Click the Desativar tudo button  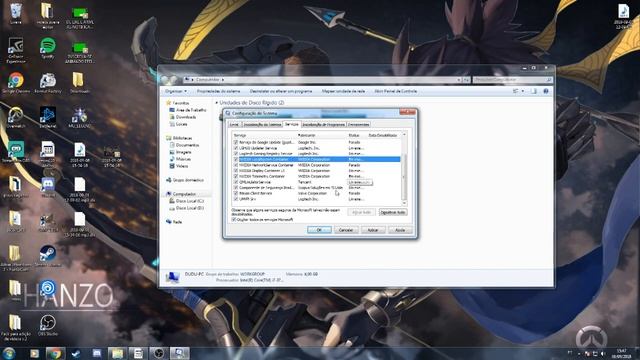[x=393, y=212]
